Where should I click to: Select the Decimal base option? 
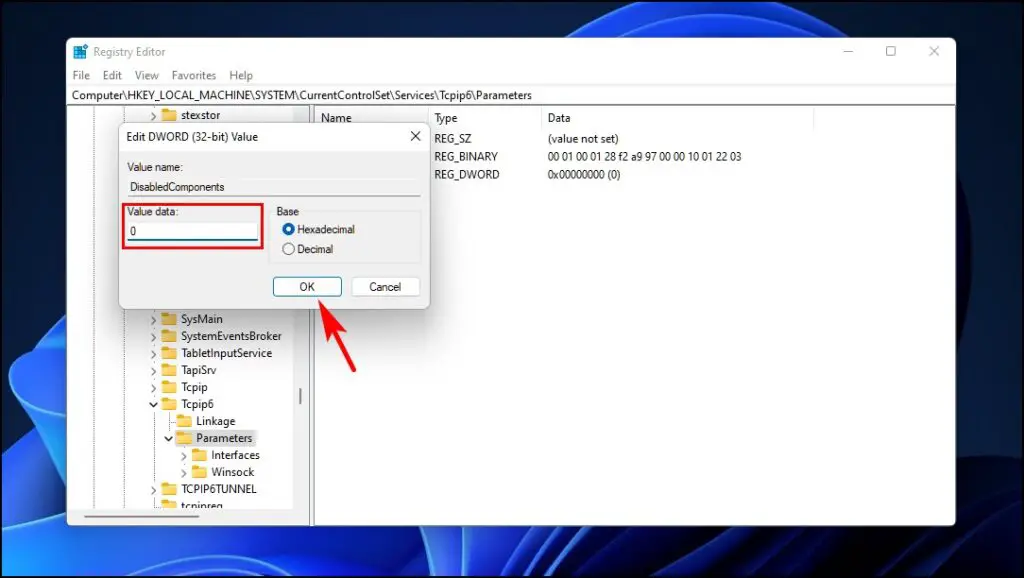[x=288, y=249]
